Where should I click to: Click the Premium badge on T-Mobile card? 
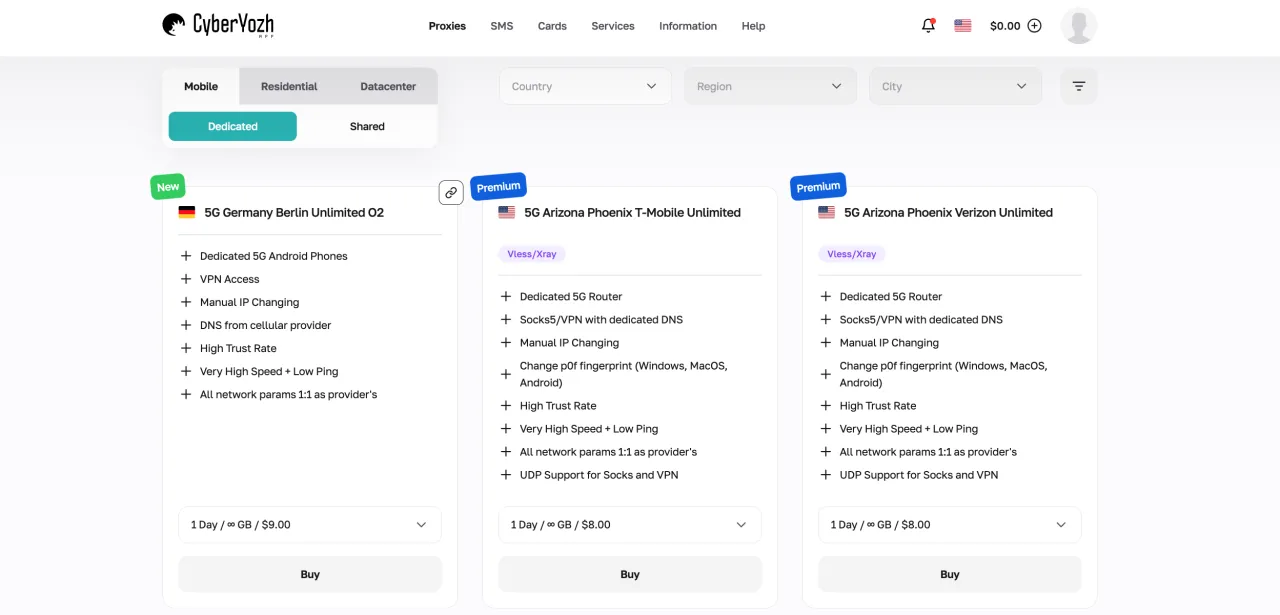pos(498,187)
